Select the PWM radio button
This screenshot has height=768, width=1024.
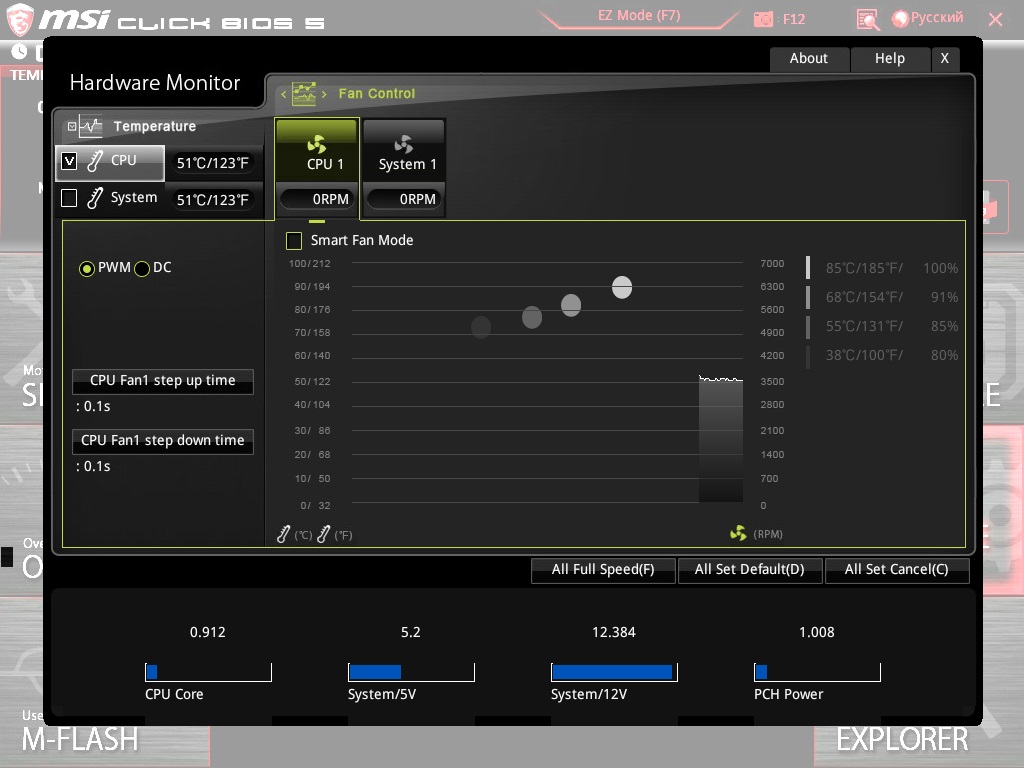pyautogui.click(x=86, y=268)
